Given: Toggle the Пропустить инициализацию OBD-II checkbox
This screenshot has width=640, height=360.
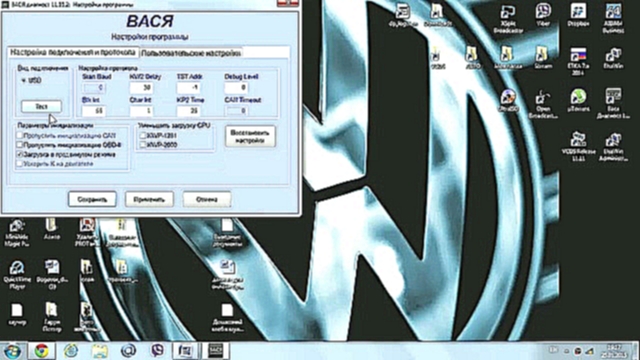Looking at the screenshot, I should tap(19, 144).
